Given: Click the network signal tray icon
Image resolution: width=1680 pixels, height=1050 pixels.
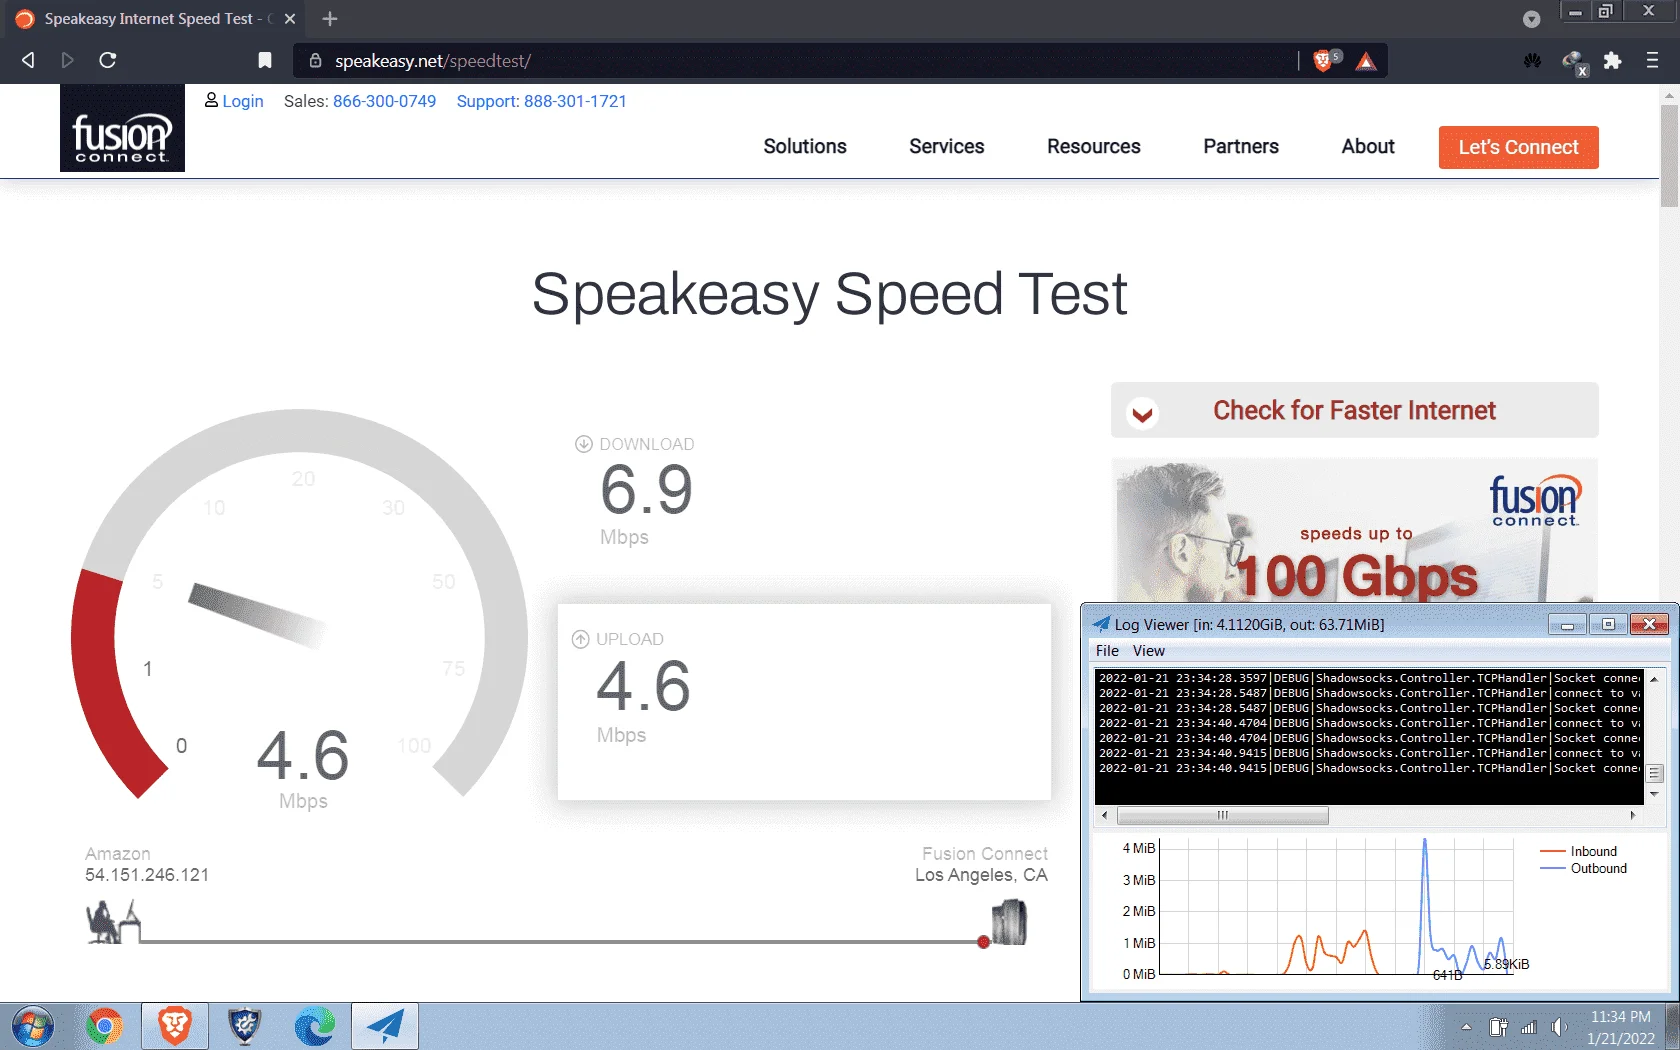Looking at the screenshot, I should 1529,1027.
